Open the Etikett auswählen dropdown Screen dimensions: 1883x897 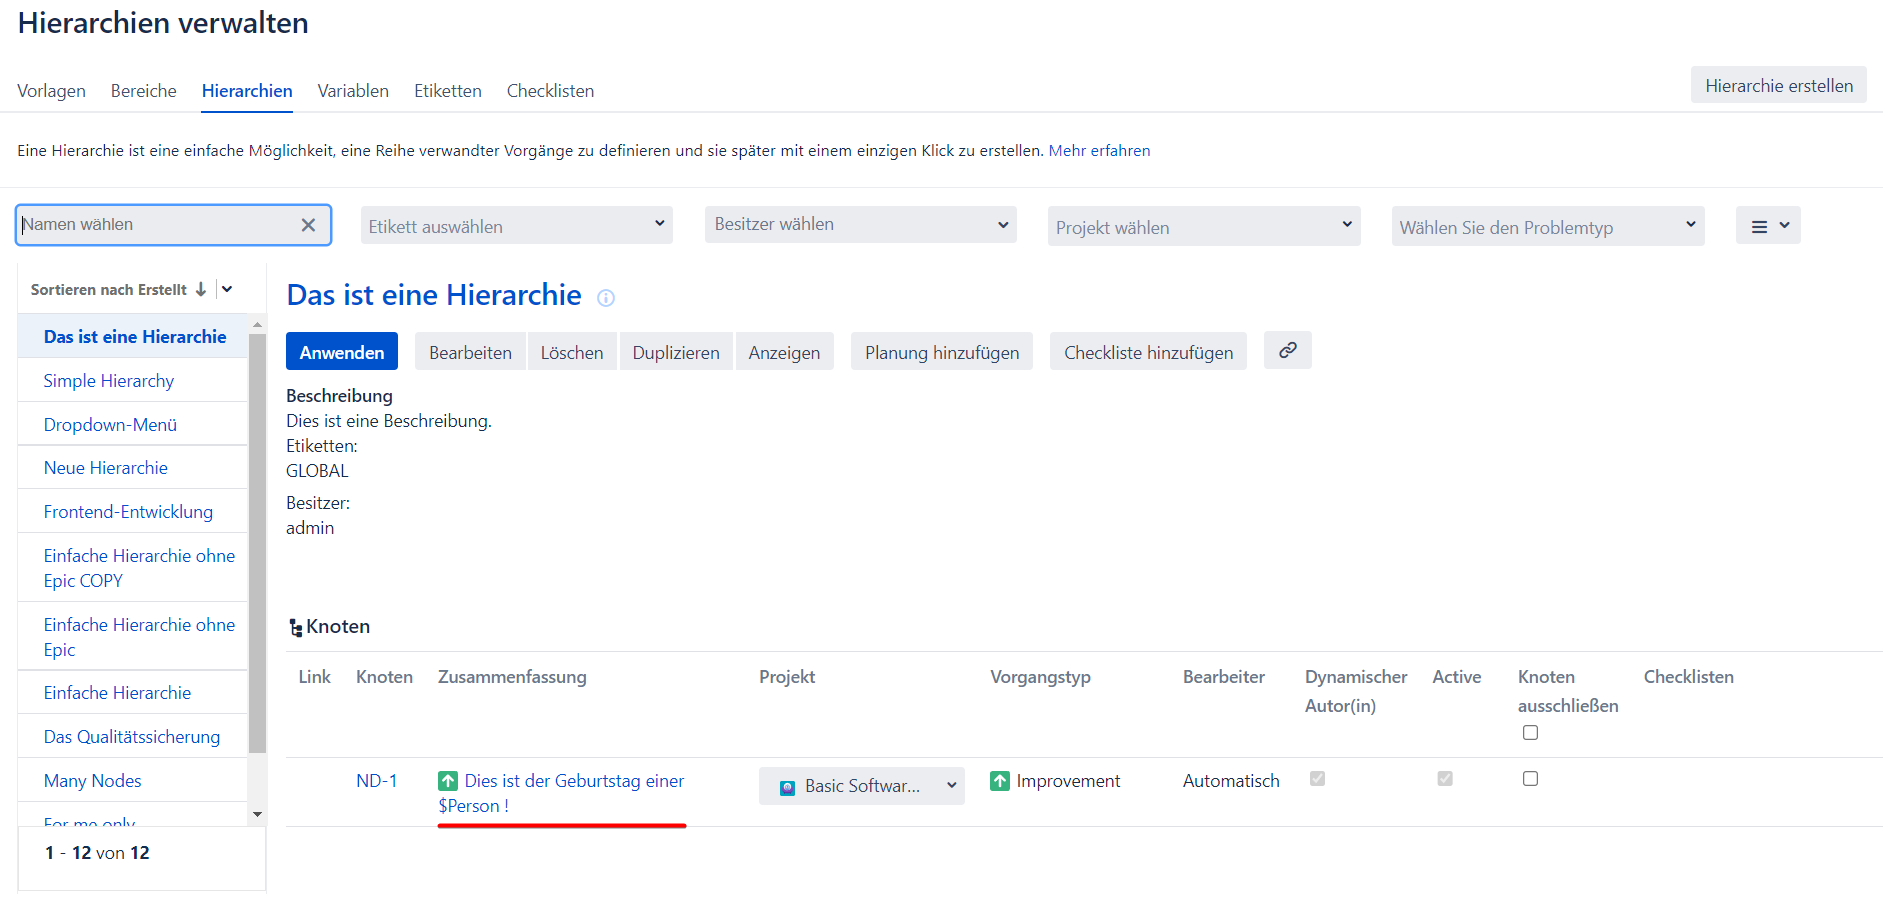point(516,226)
